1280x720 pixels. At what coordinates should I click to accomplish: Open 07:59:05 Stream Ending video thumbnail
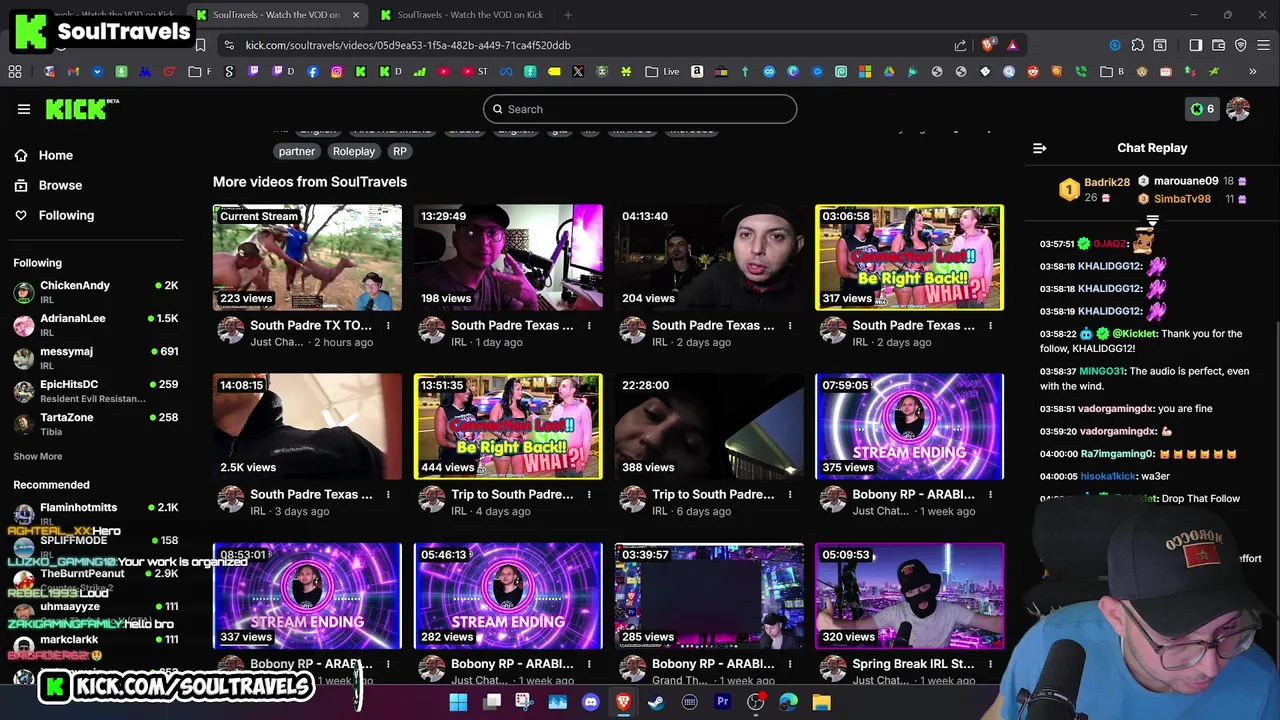pos(909,426)
